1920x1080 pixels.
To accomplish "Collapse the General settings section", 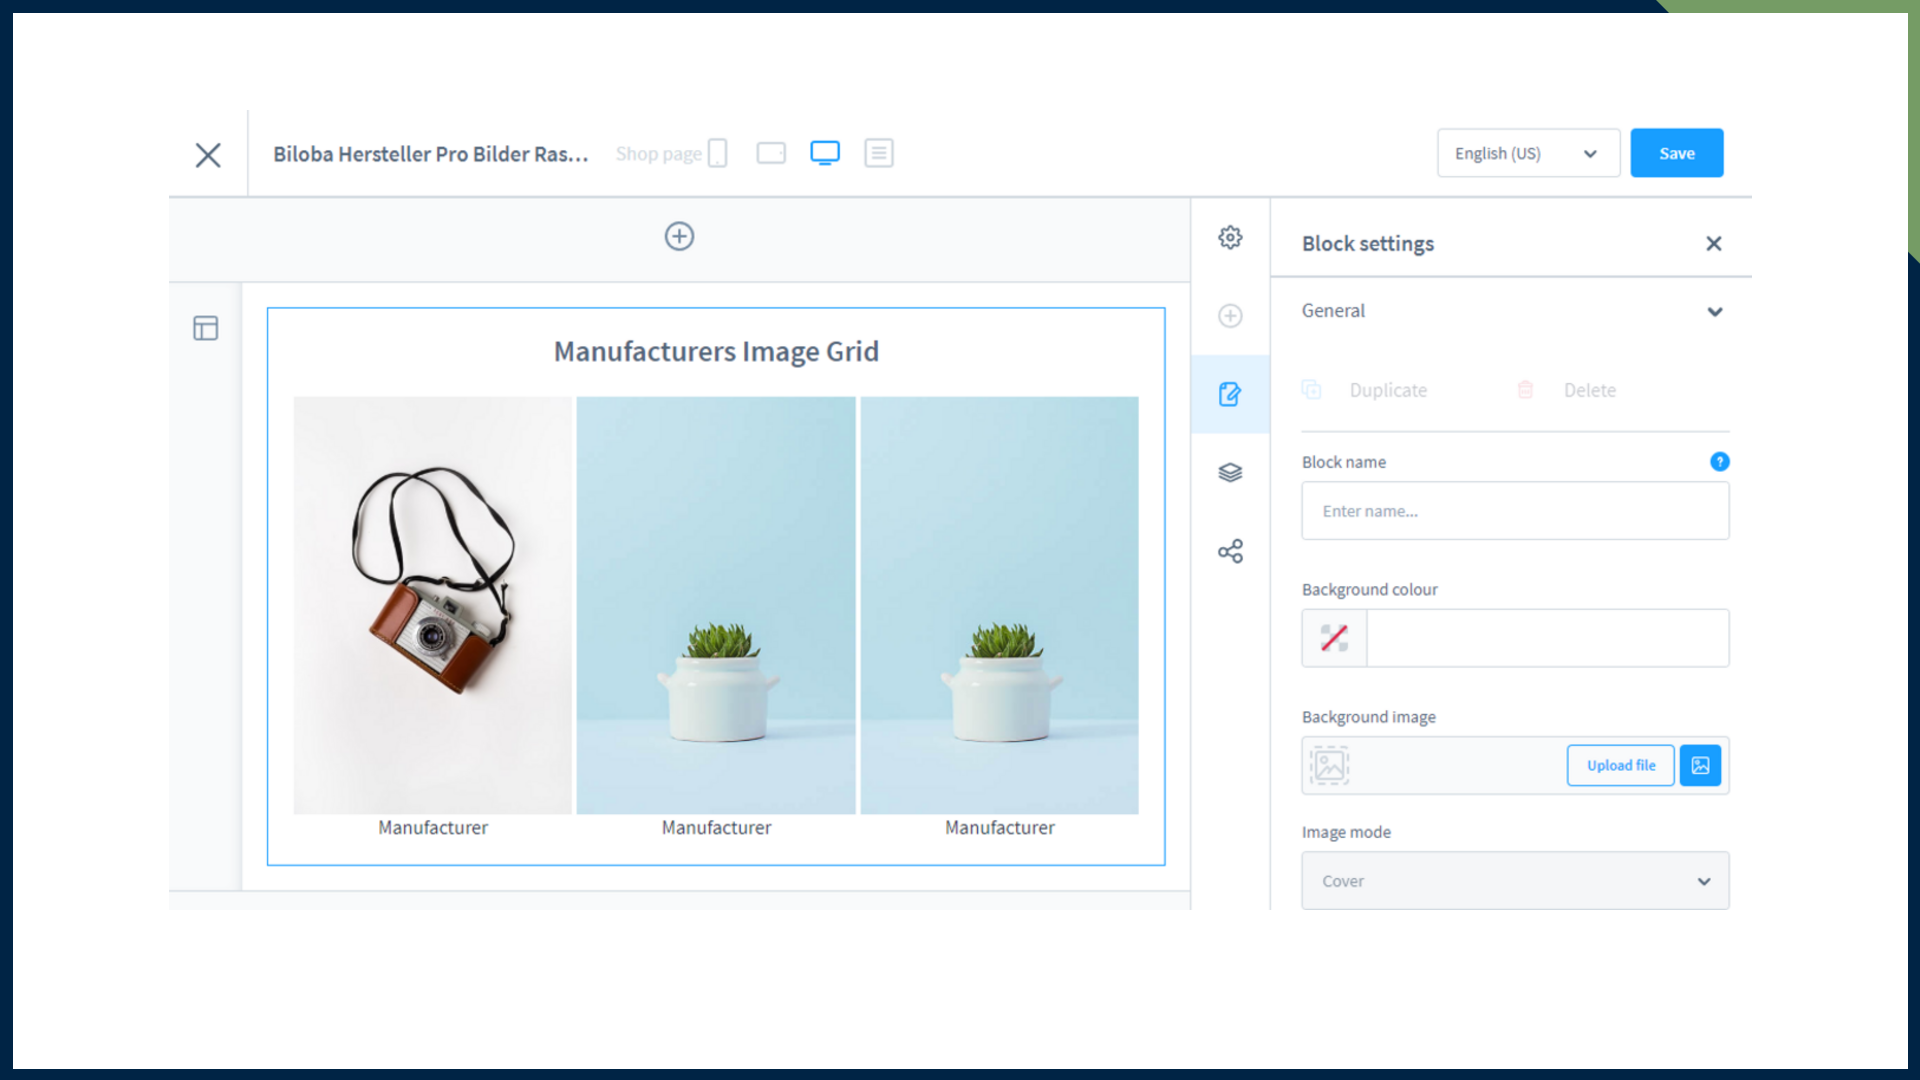I will click(x=1715, y=311).
